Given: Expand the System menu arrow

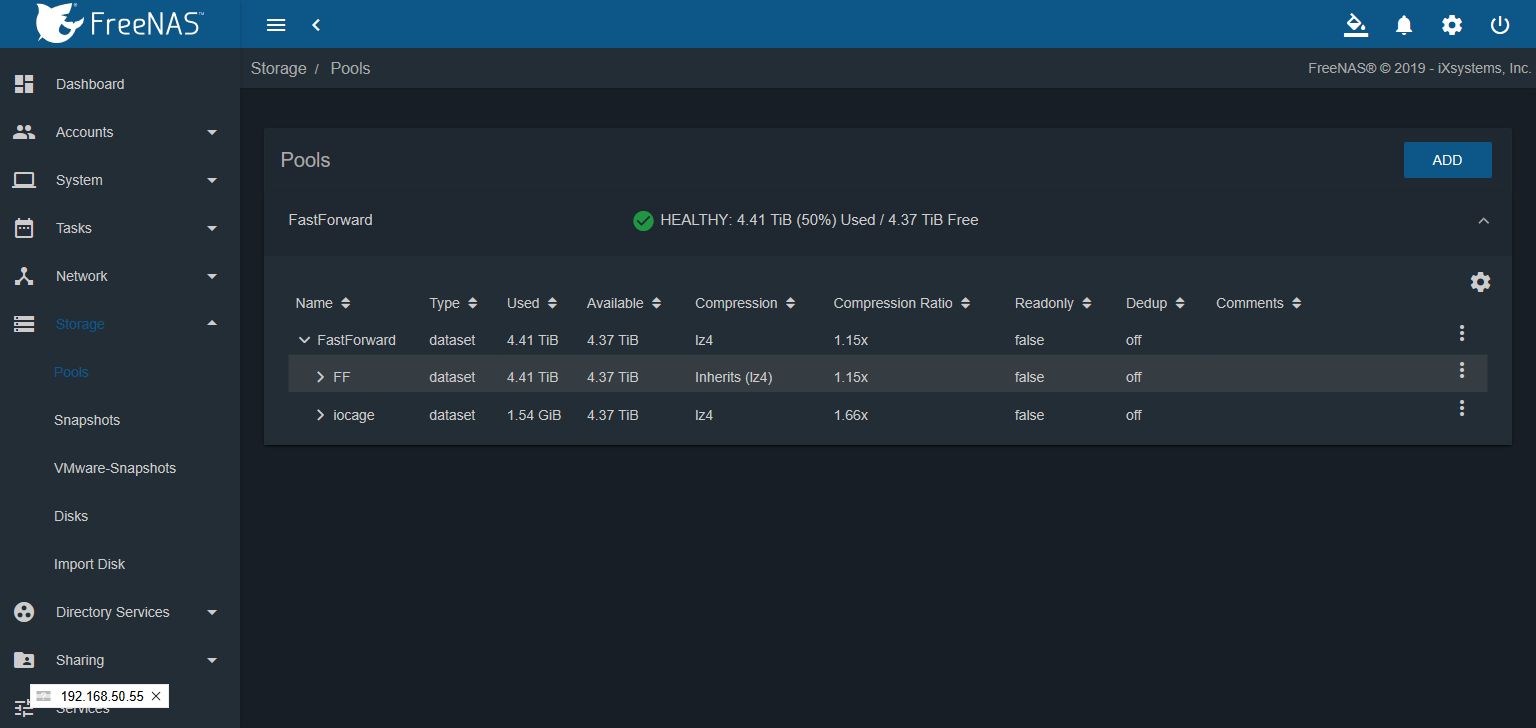Looking at the screenshot, I should pyautogui.click(x=212, y=180).
